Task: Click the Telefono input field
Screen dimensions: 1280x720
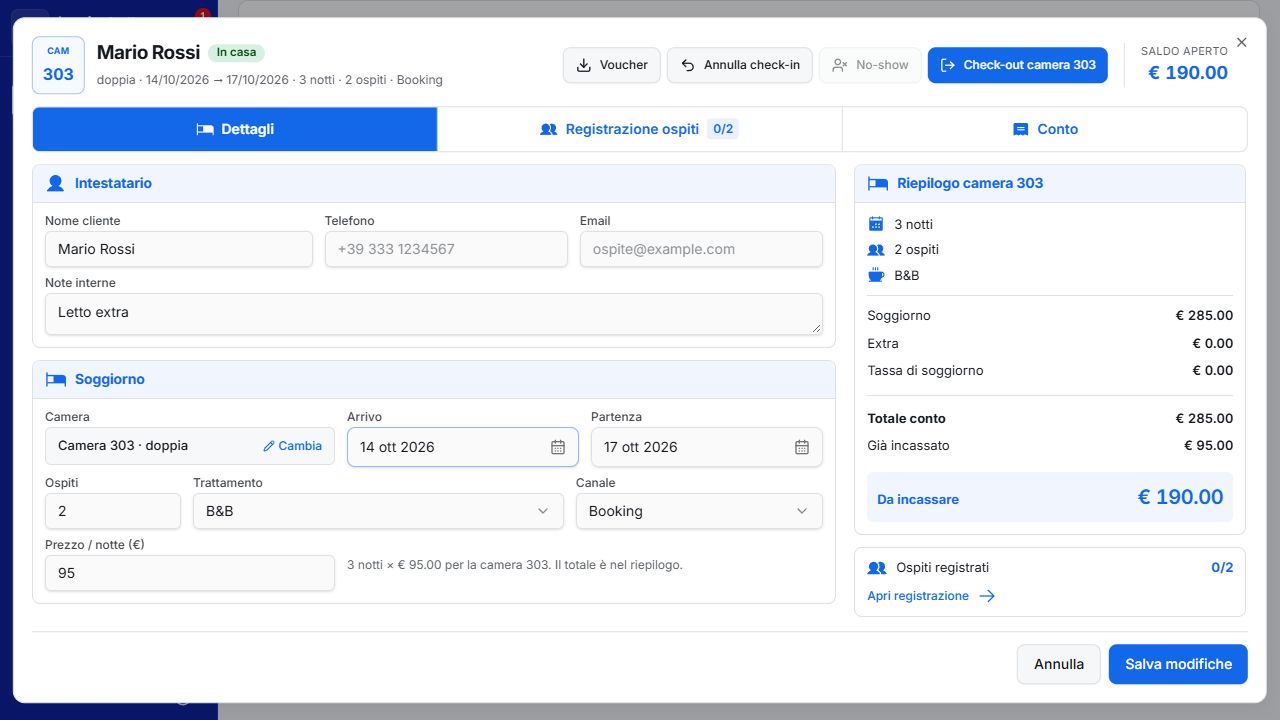Action: coord(446,249)
